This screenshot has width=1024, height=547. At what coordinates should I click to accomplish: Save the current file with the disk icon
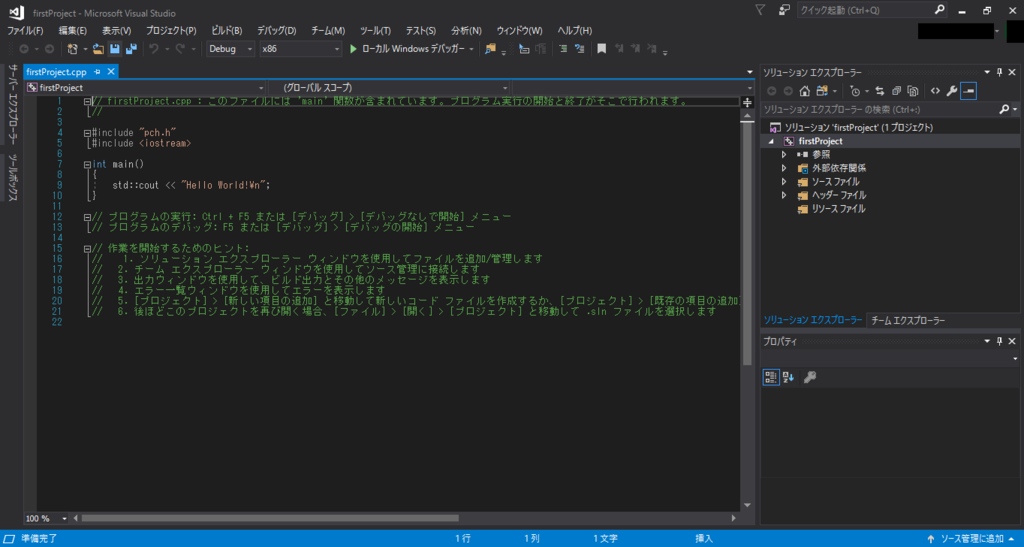tap(115, 49)
